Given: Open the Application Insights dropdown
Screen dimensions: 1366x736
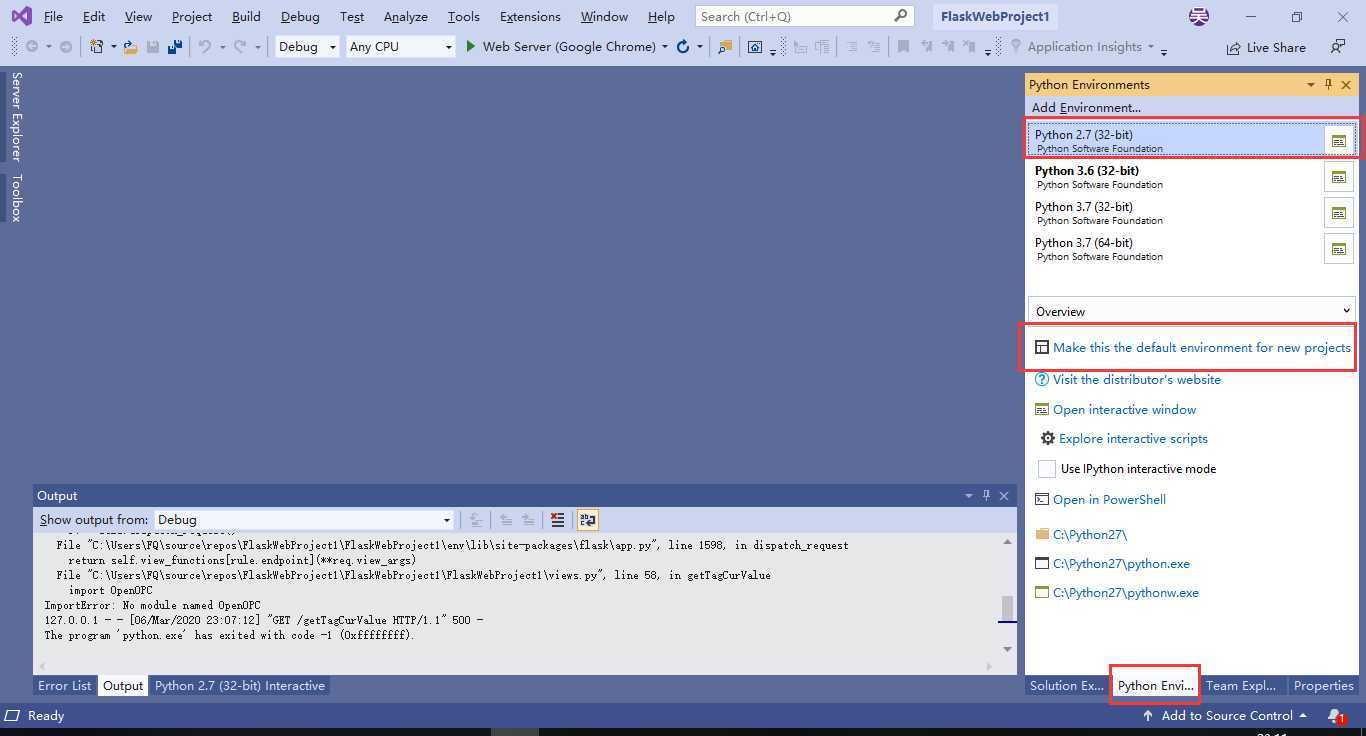Looking at the screenshot, I should (1151, 47).
